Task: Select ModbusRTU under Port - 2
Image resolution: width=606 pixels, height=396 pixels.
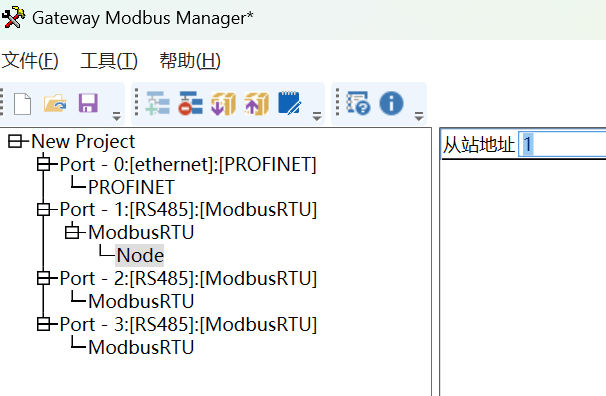Action: 141,301
